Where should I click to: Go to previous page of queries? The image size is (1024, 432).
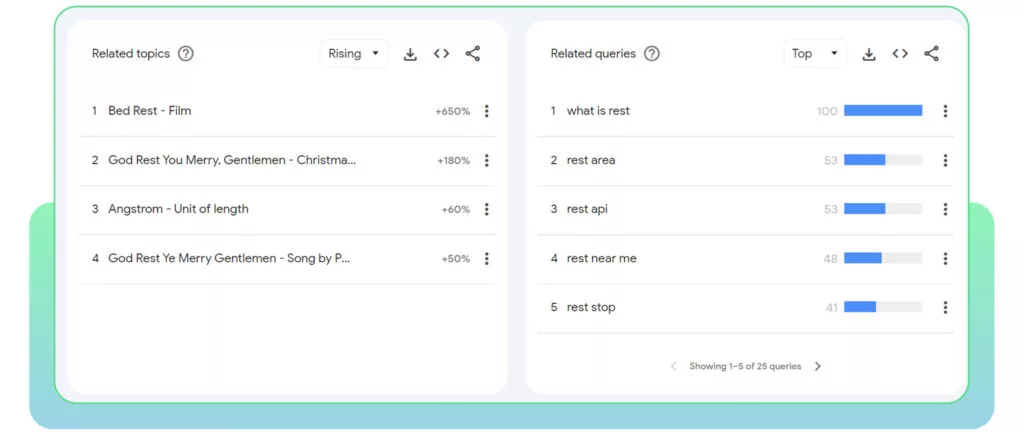(673, 366)
